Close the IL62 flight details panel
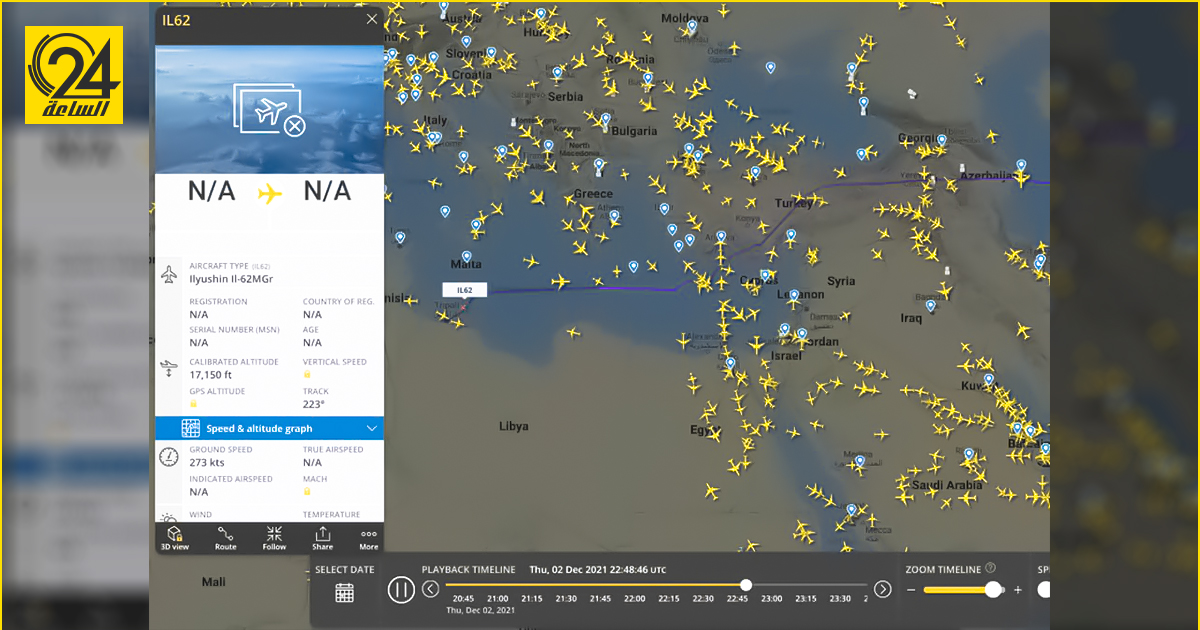Image resolution: width=1200 pixels, height=630 pixels. click(x=372, y=19)
